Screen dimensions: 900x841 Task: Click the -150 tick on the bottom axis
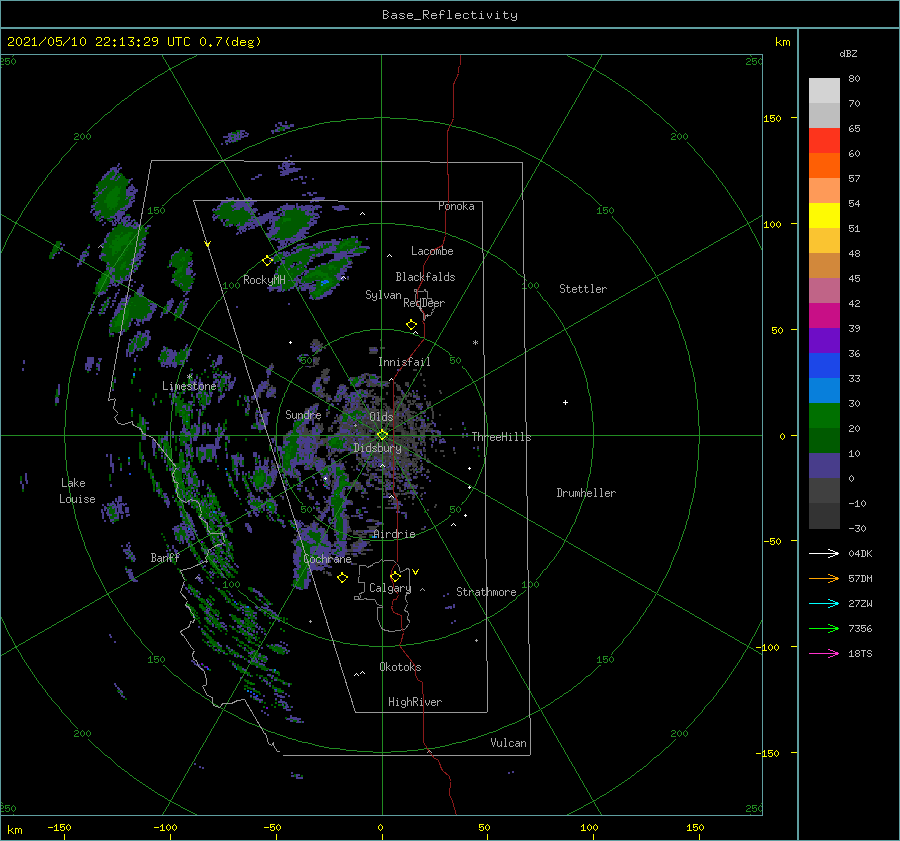click(x=59, y=827)
